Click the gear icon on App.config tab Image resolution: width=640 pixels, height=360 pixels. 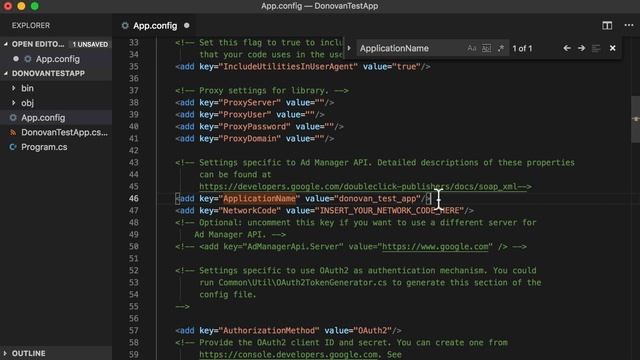click(125, 25)
